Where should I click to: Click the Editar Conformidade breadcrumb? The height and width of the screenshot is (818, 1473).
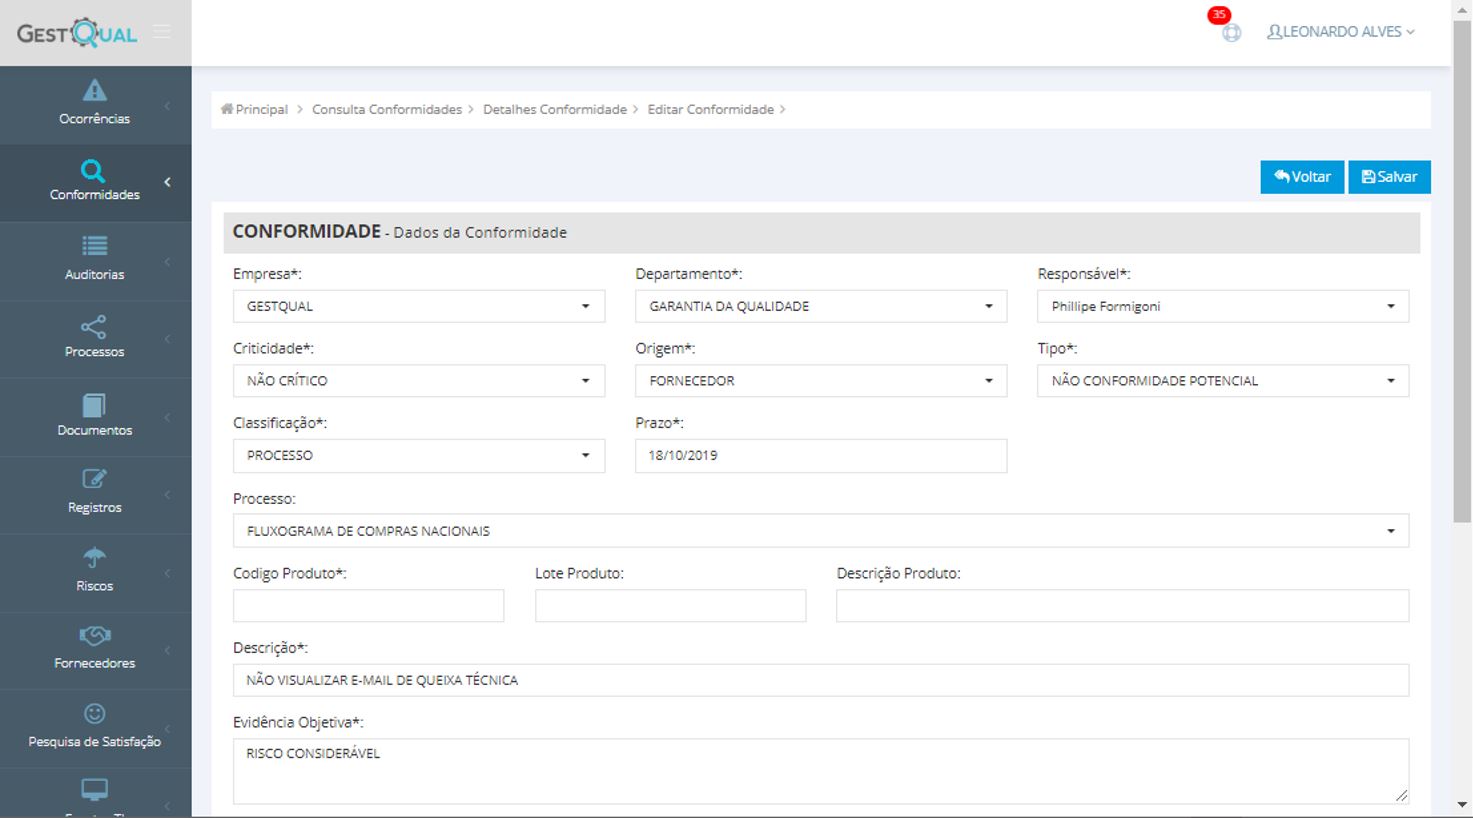[711, 109]
